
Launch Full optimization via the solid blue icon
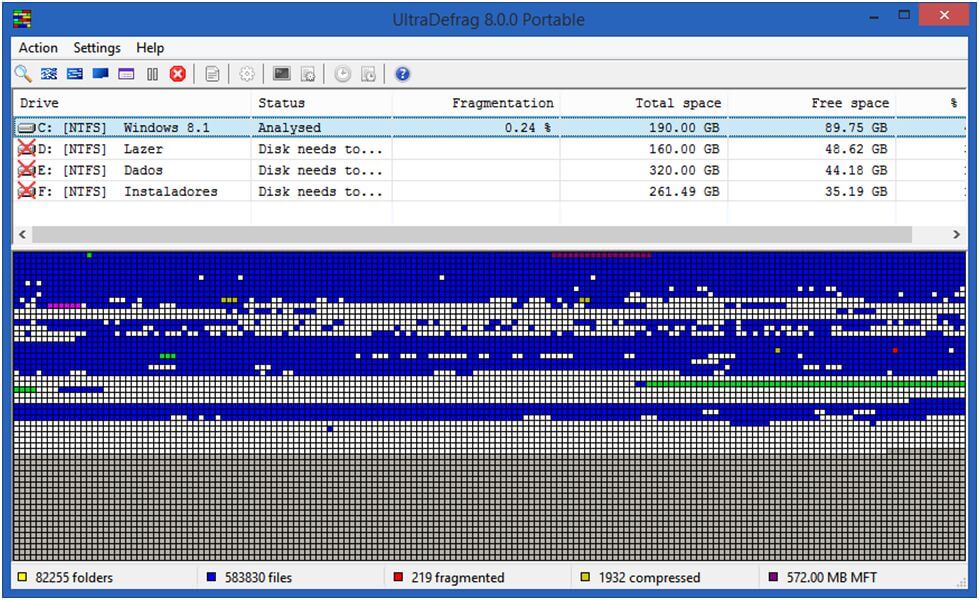coord(101,74)
